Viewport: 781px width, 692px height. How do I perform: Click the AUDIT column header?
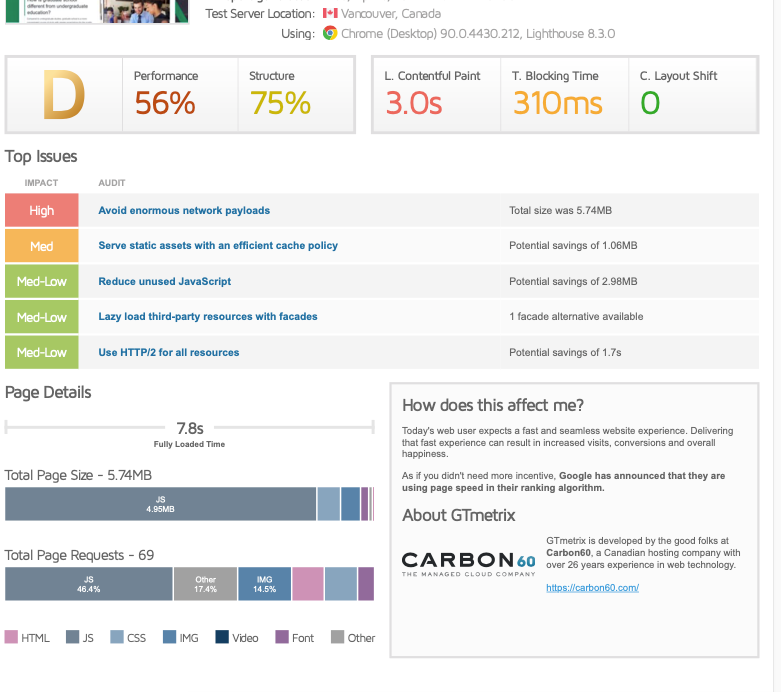(112, 183)
